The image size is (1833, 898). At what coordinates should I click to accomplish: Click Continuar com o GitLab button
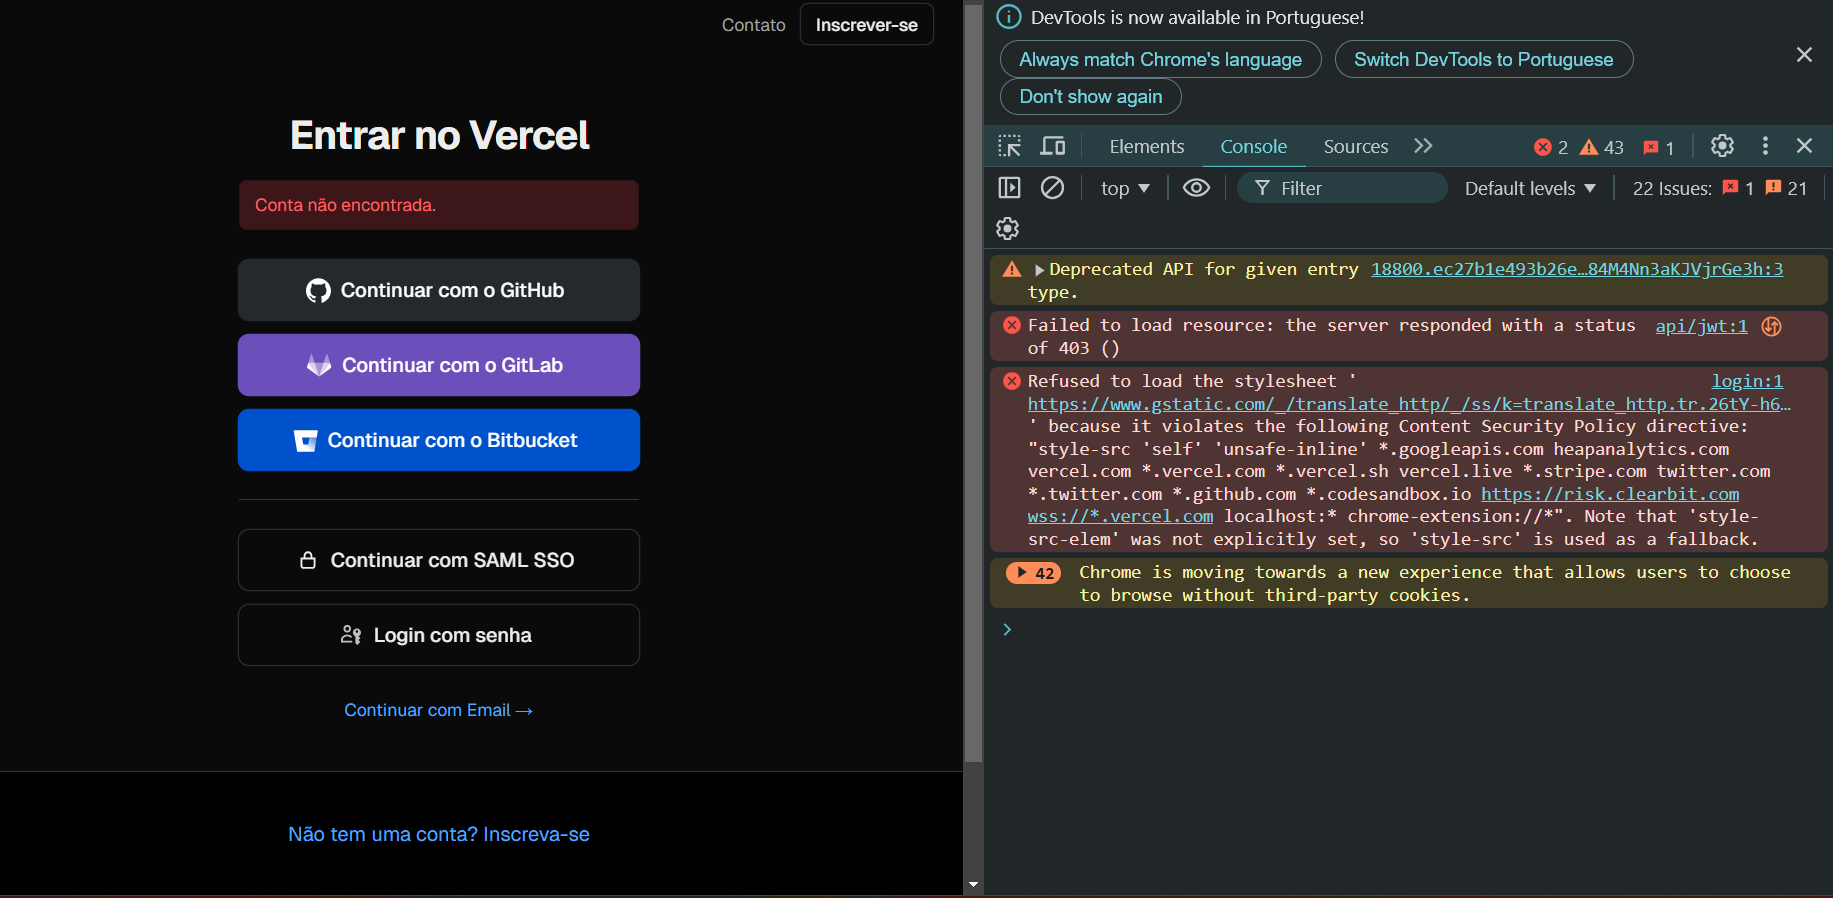click(x=439, y=365)
